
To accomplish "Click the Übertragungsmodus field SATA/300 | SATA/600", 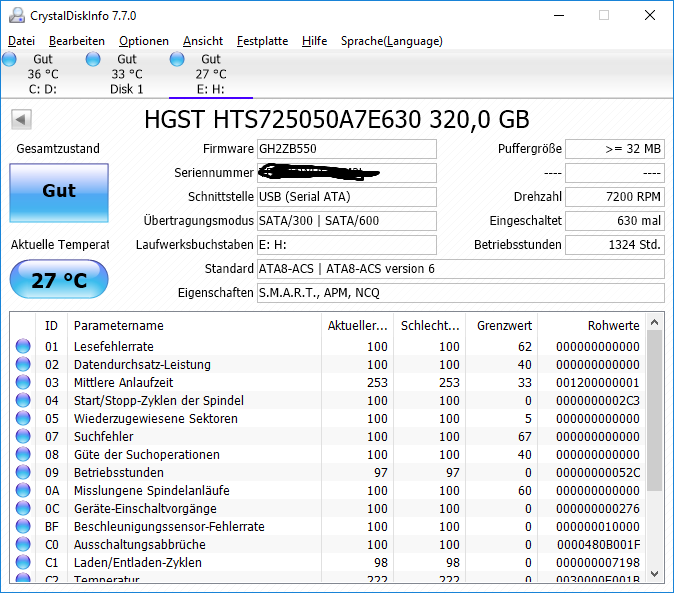I will click(x=347, y=221).
